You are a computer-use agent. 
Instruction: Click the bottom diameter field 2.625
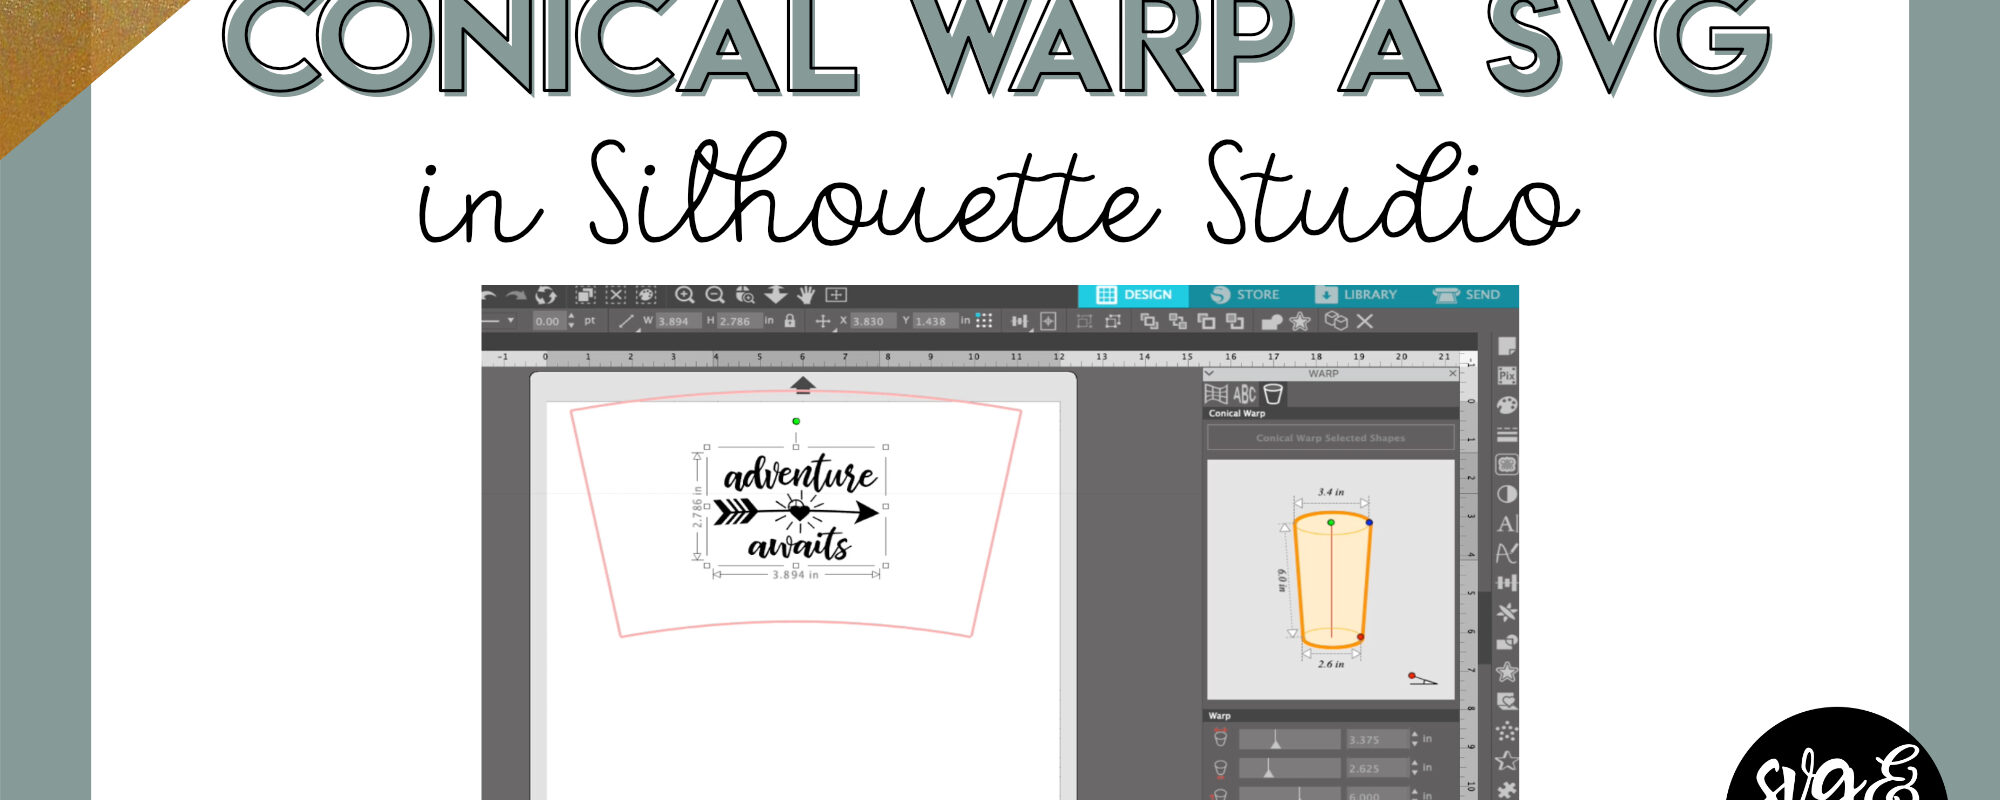click(x=1378, y=768)
